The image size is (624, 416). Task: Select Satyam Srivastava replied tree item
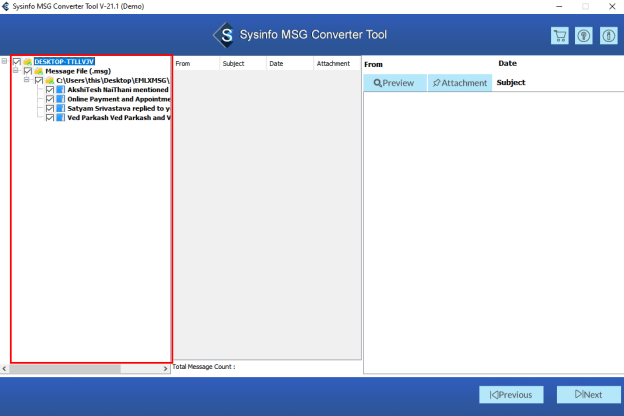click(x=119, y=108)
